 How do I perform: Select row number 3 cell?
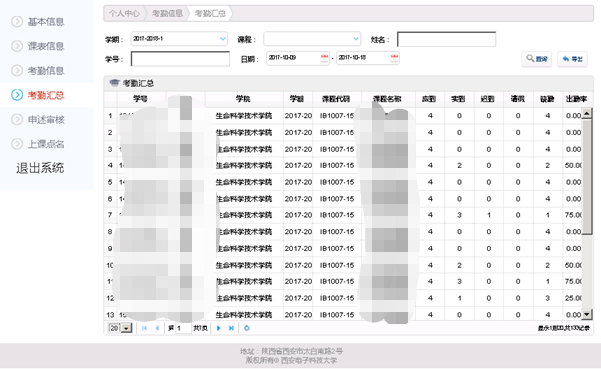click(110, 149)
